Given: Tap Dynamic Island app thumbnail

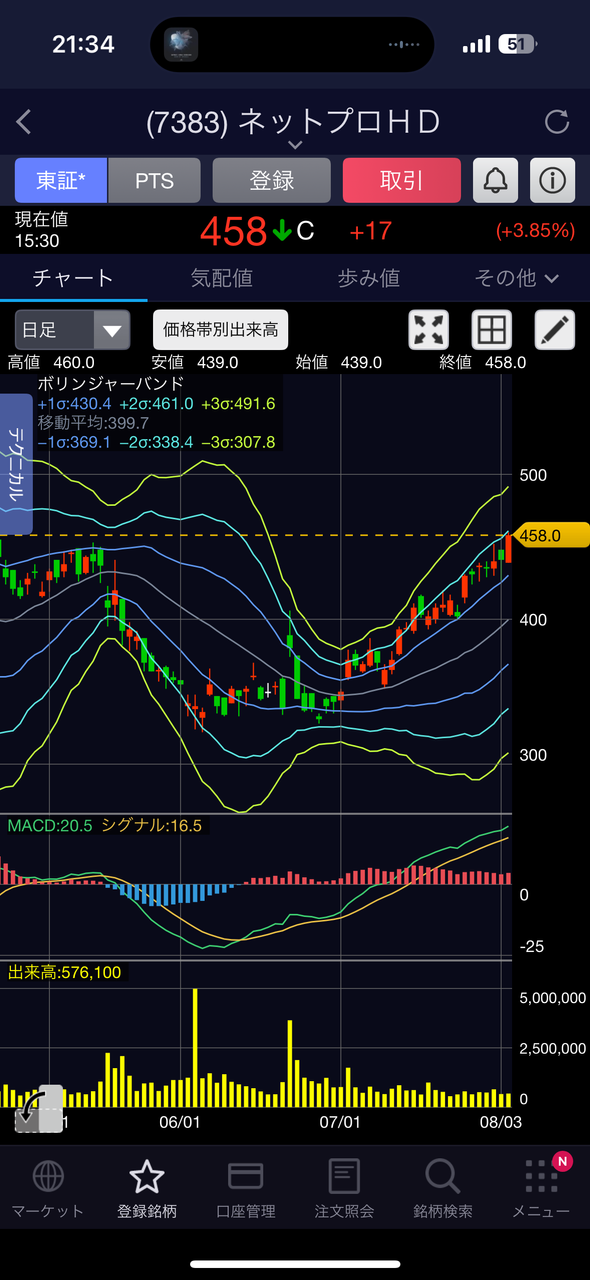Looking at the screenshot, I should point(181,44).
